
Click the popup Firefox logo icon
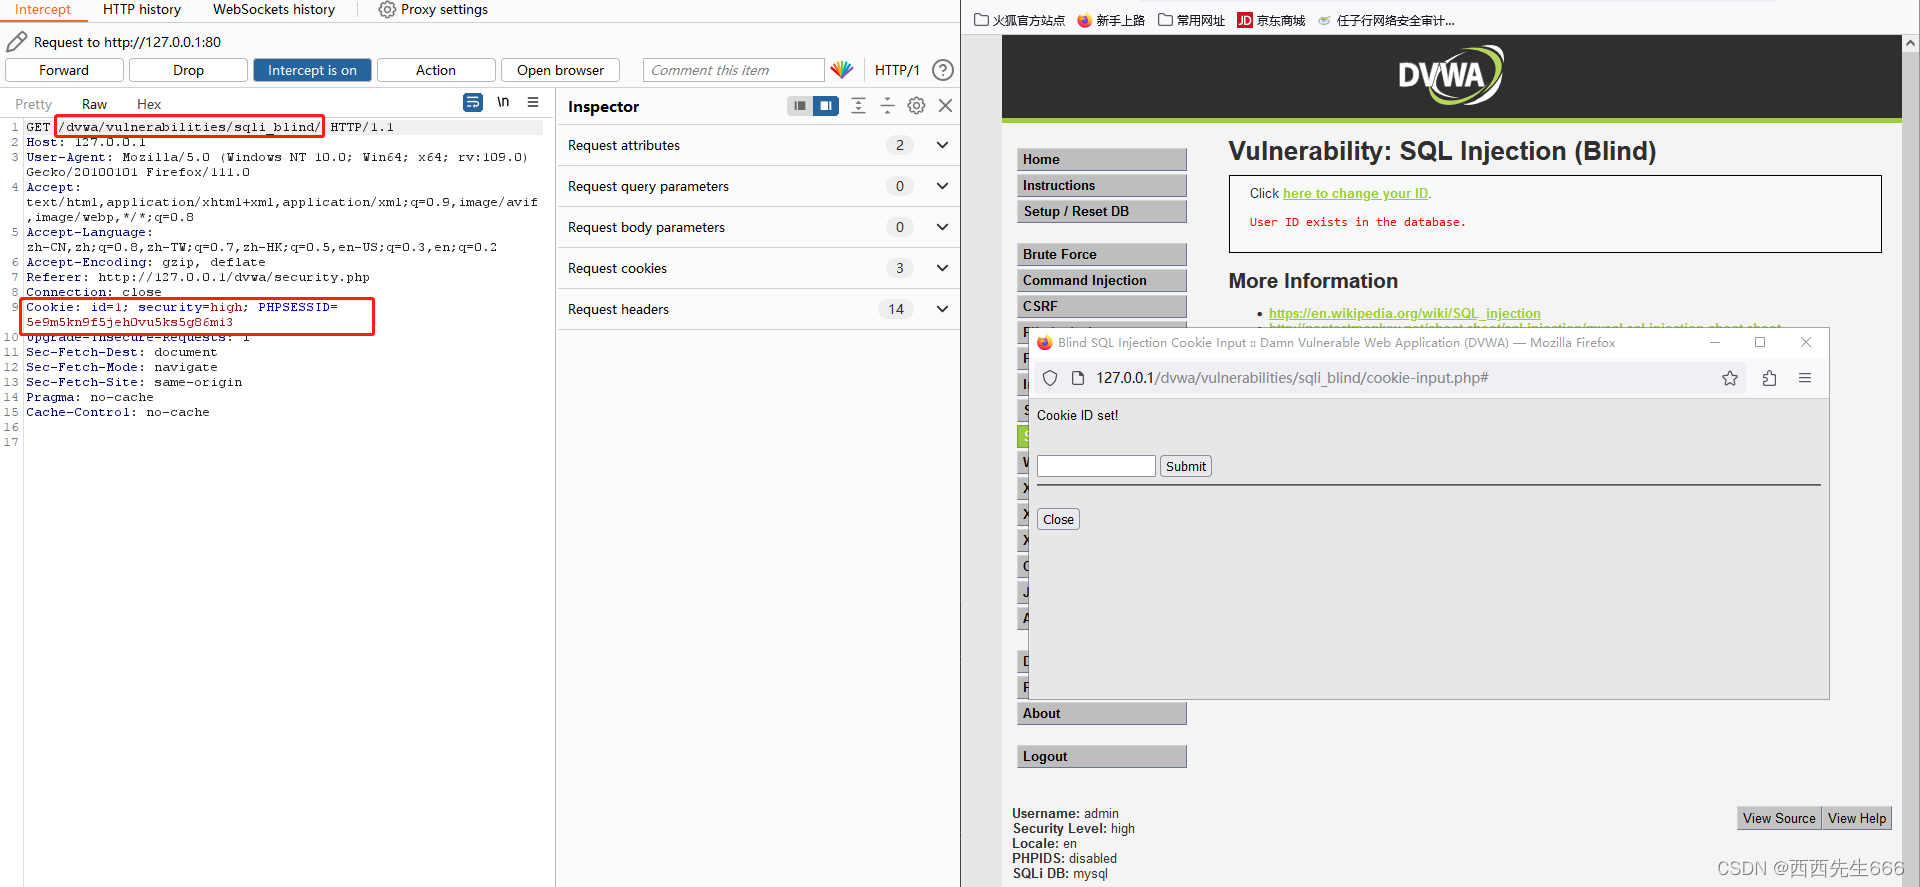coord(1045,343)
